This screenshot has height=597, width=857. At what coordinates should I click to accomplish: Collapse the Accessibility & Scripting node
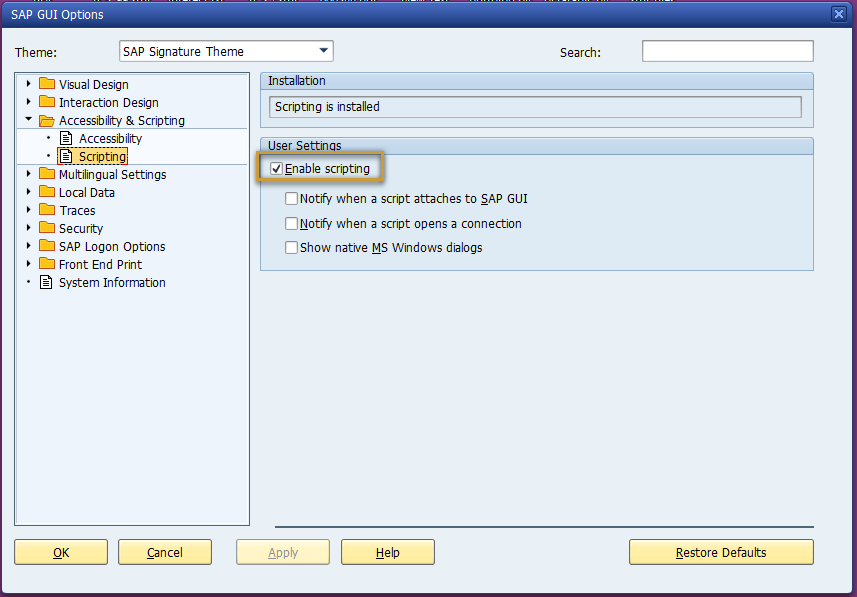click(x=28, y=120)
